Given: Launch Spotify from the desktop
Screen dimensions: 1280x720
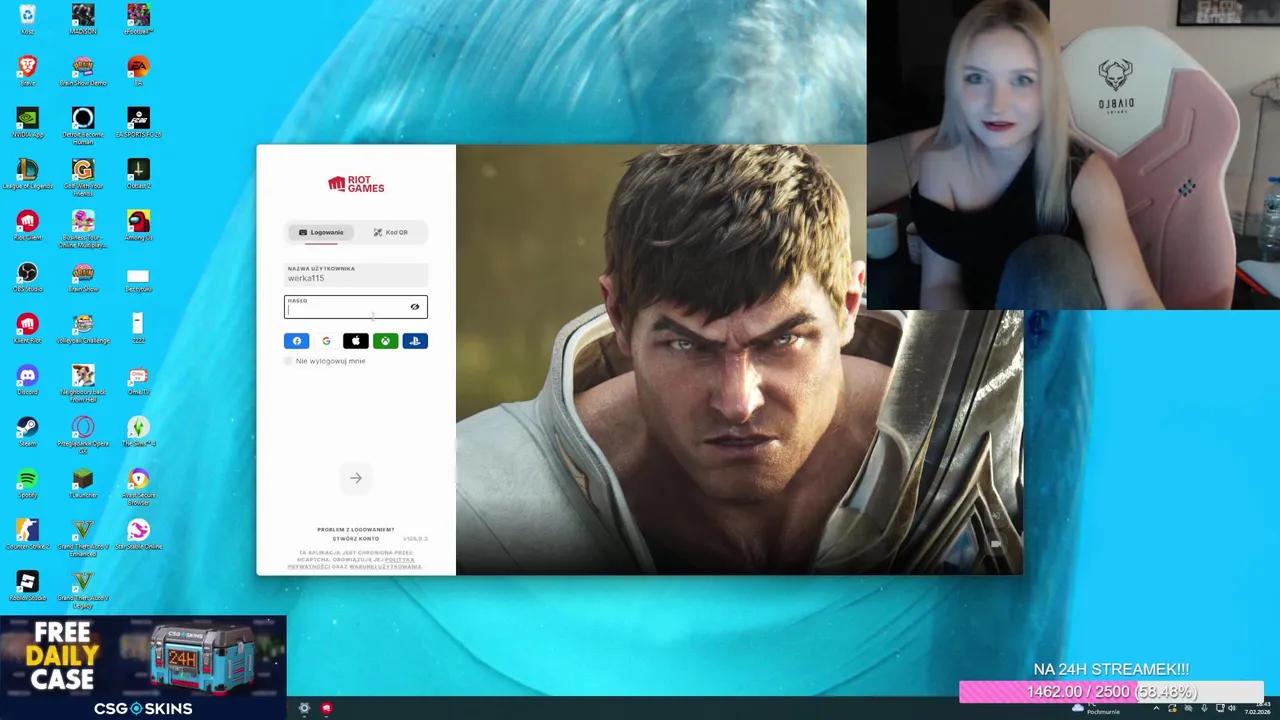Looking at the screenshot, I should (27, 483).
